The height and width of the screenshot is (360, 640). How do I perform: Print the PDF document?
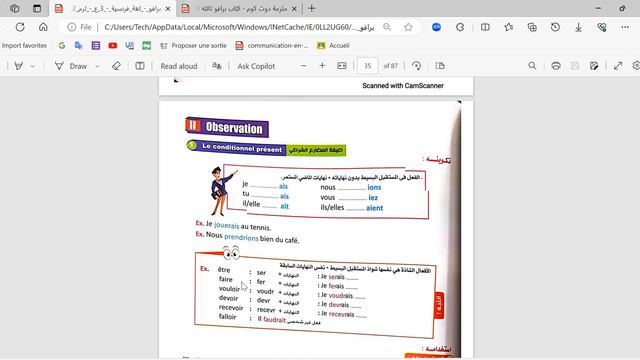coord(556,66)
